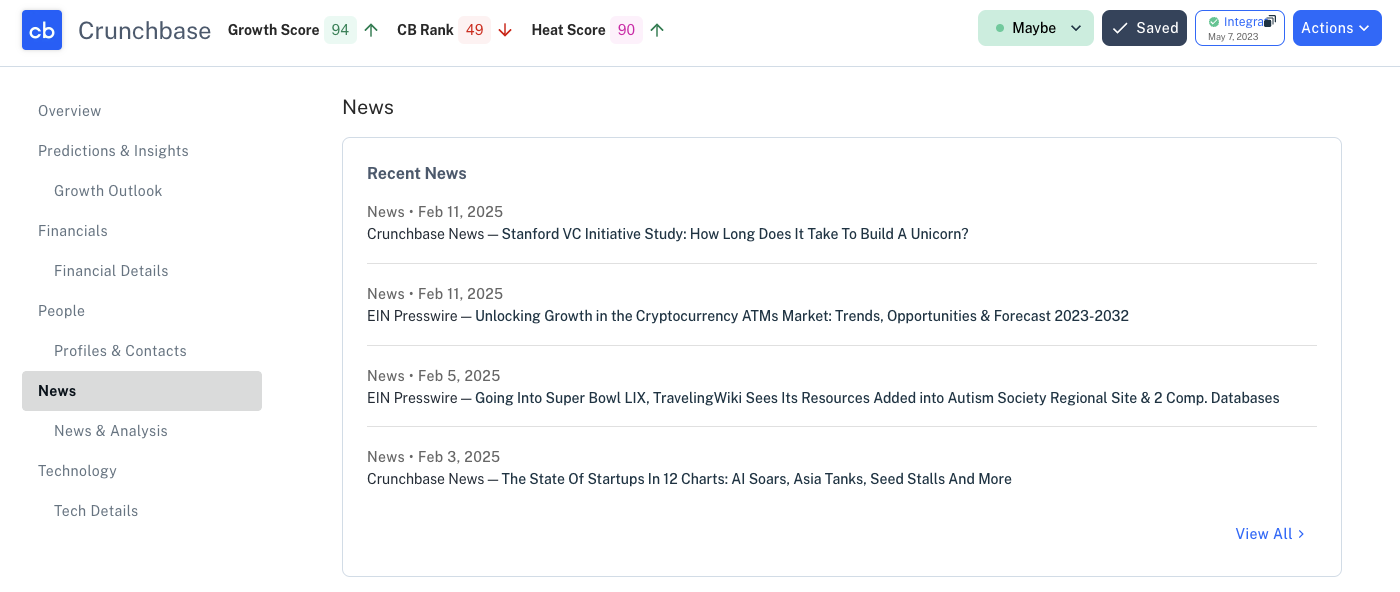Open Predictions & Insights section

(x=113, y=151)
